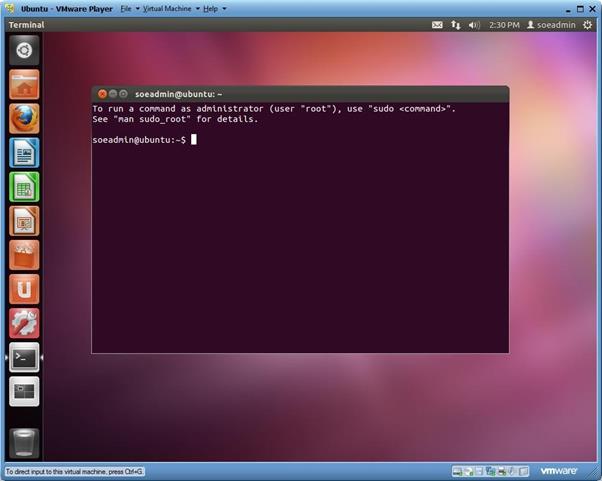This screenshot has height=481, width=602.
Task: Open the Help menu in VMware
Action: click(x=214, y=8)
